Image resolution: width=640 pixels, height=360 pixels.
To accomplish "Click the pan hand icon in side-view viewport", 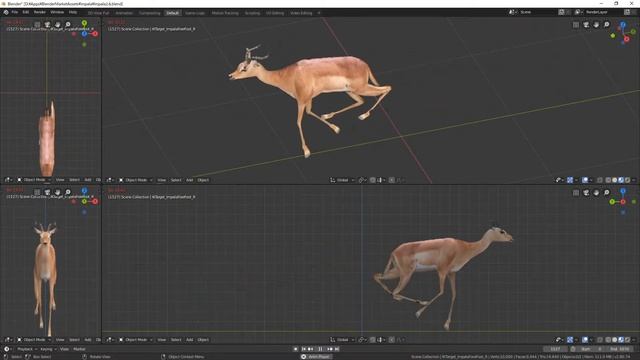I will click(x=596, y=193).
